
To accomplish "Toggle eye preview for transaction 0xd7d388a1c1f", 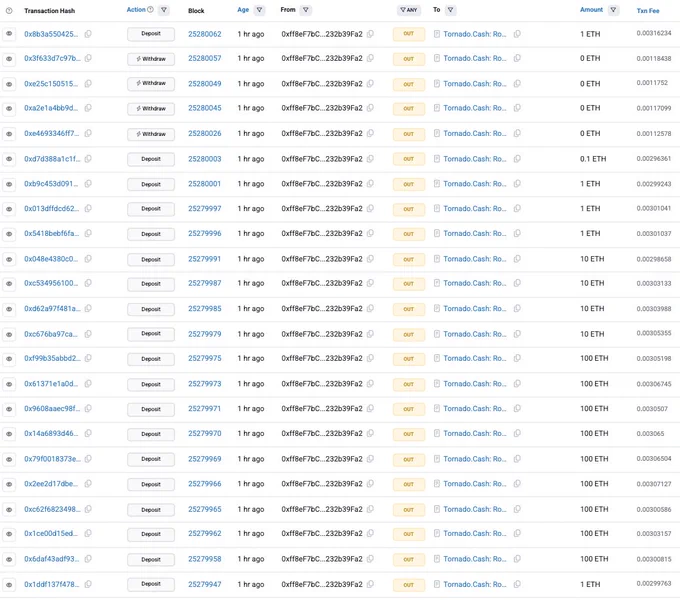I will click(9, 159).
